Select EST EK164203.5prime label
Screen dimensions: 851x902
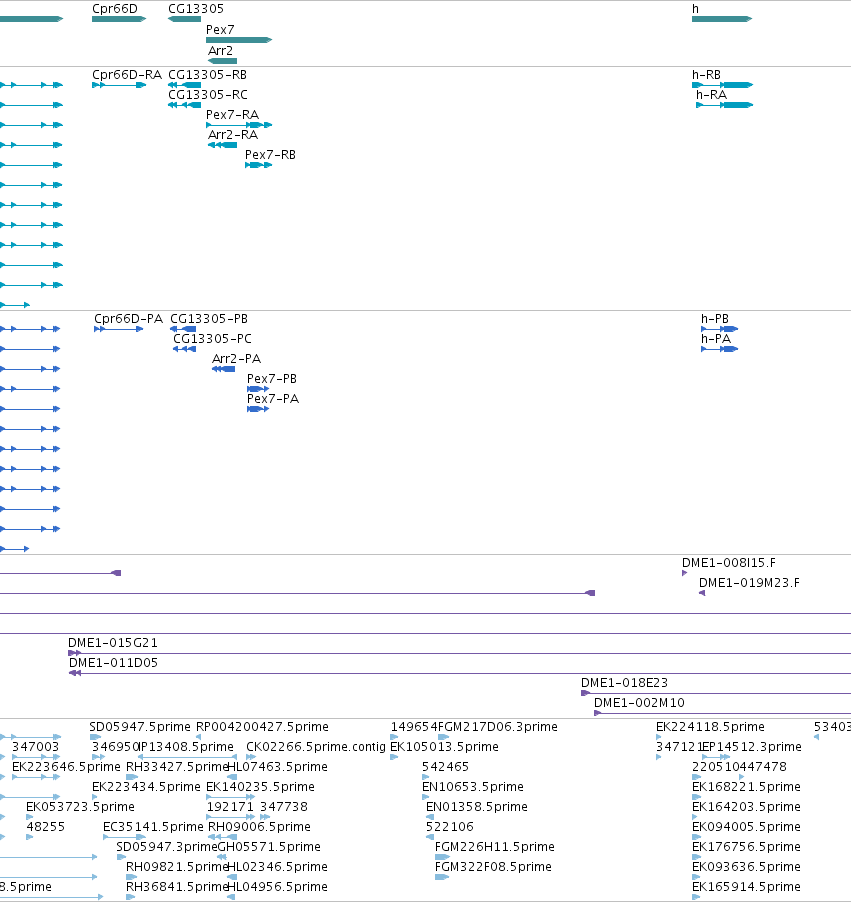(x=746, y=807)
